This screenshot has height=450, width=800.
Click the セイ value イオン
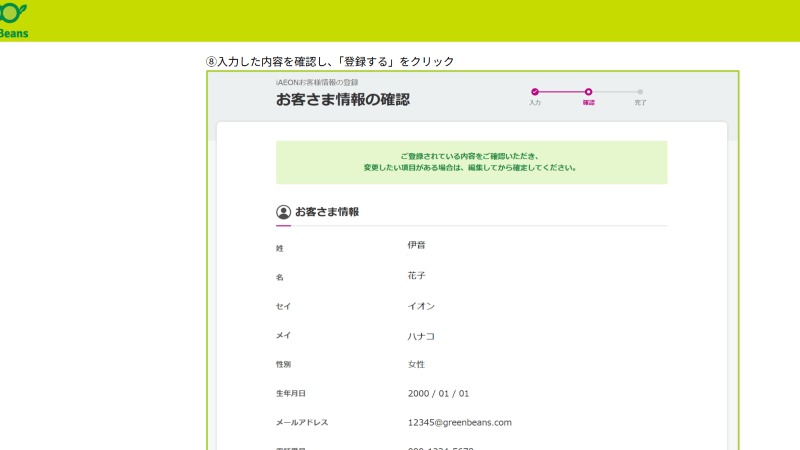point(421,306)
